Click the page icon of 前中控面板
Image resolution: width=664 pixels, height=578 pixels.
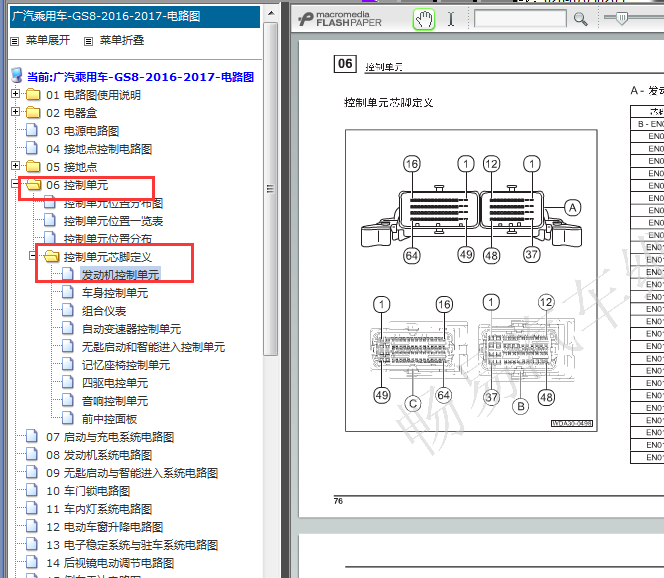tap(68, 418)
